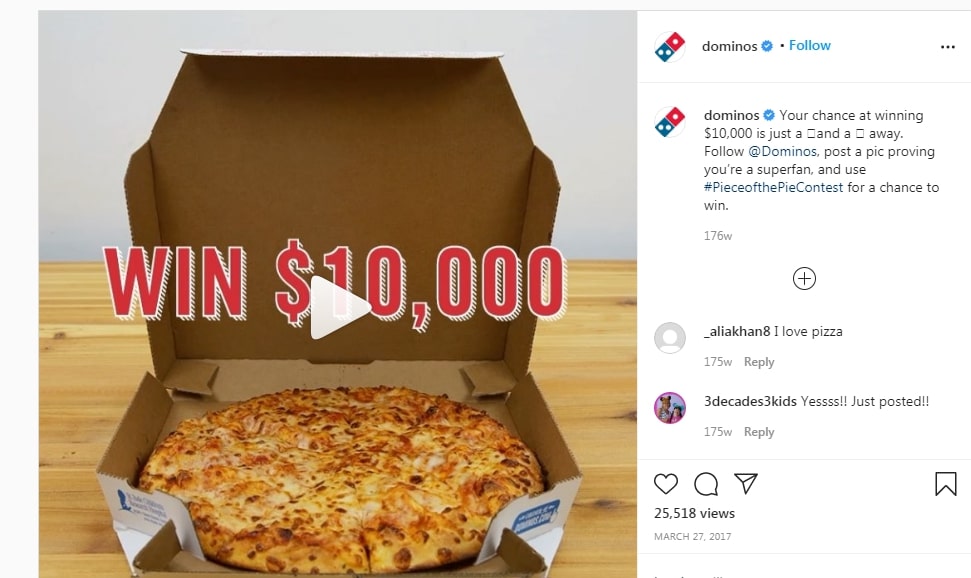The image size is (971, 578).
Task: Play the Win $10,000 video
Action: 340,307
